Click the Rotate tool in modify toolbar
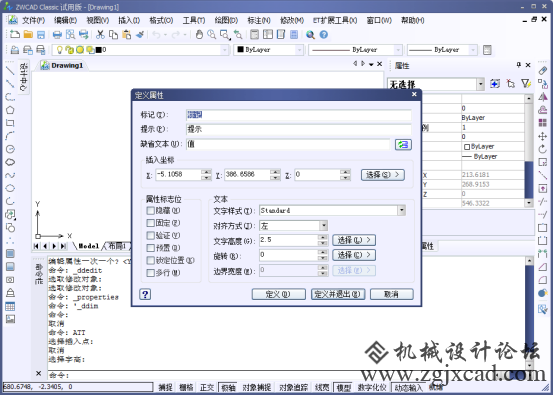The width and height of the screenshot is (553, 395). pos(543,149)
